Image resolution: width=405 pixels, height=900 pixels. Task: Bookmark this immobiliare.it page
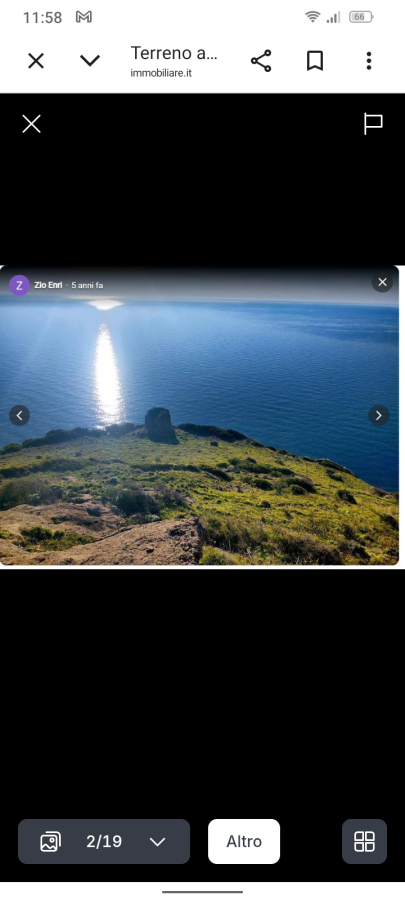click(315, 61)
